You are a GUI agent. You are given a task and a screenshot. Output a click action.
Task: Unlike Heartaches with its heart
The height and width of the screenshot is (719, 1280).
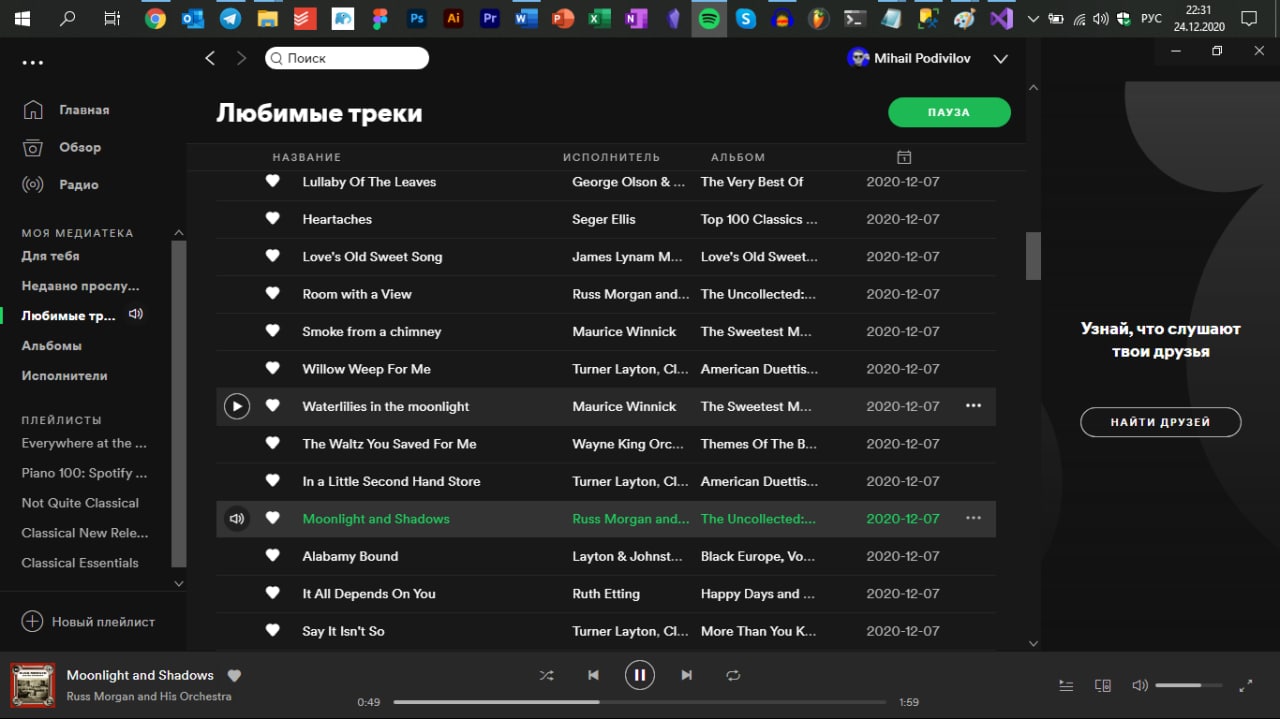click(272, 219)
